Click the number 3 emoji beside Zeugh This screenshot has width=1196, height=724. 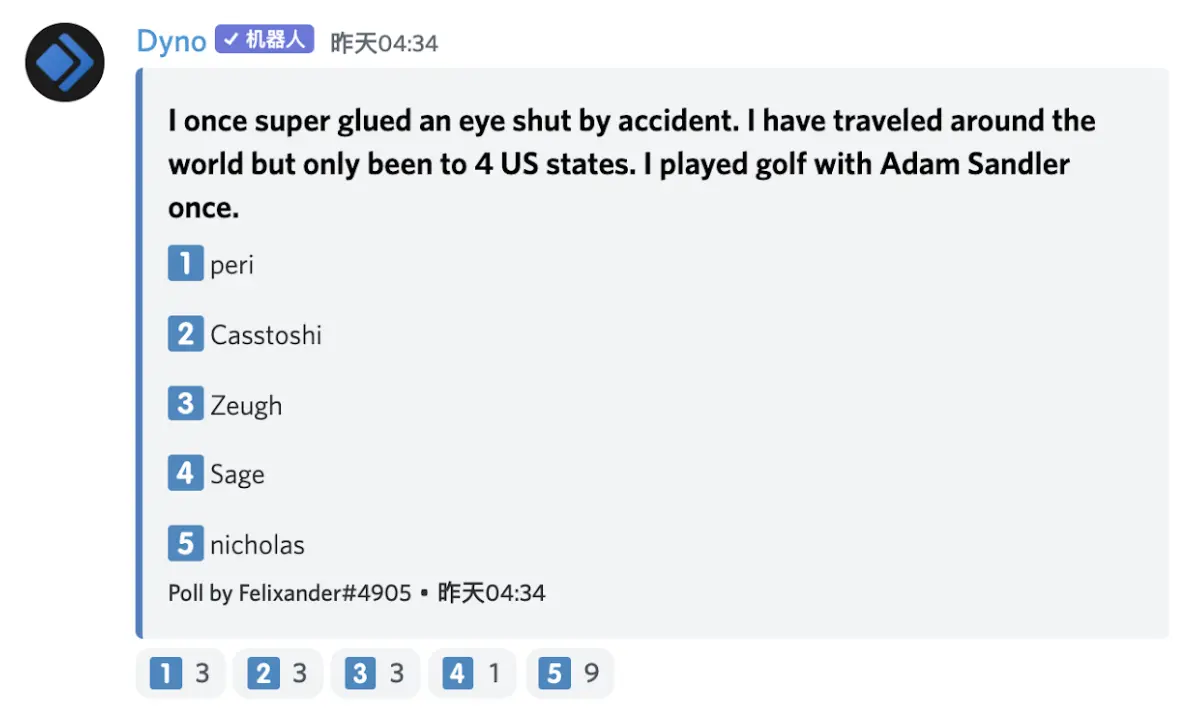tap(185, 403)
